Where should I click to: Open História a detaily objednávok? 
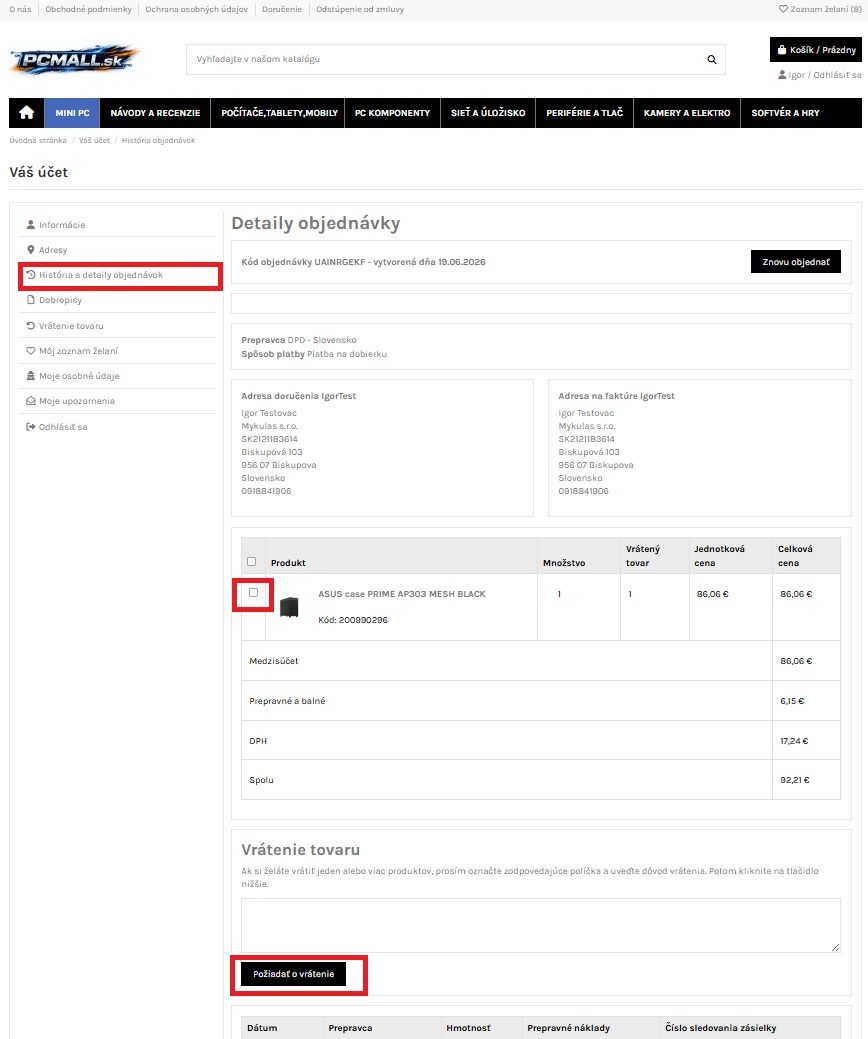(101, 275)
